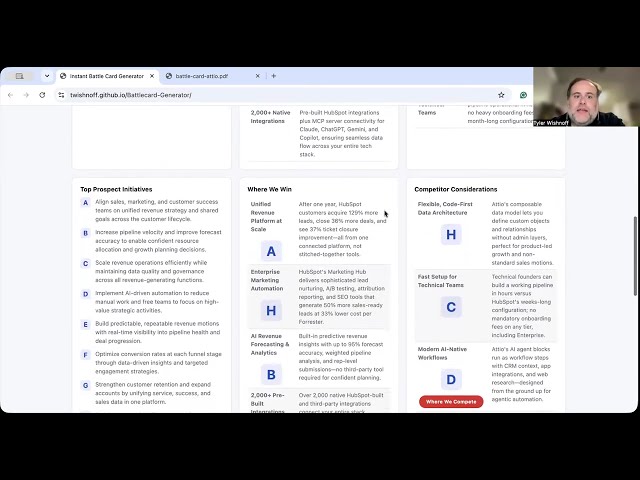The image size is (640, 480).
Task: Close the battle-card-attio.pdf tab
Action: pyautogui.click(x=258, y=76)
